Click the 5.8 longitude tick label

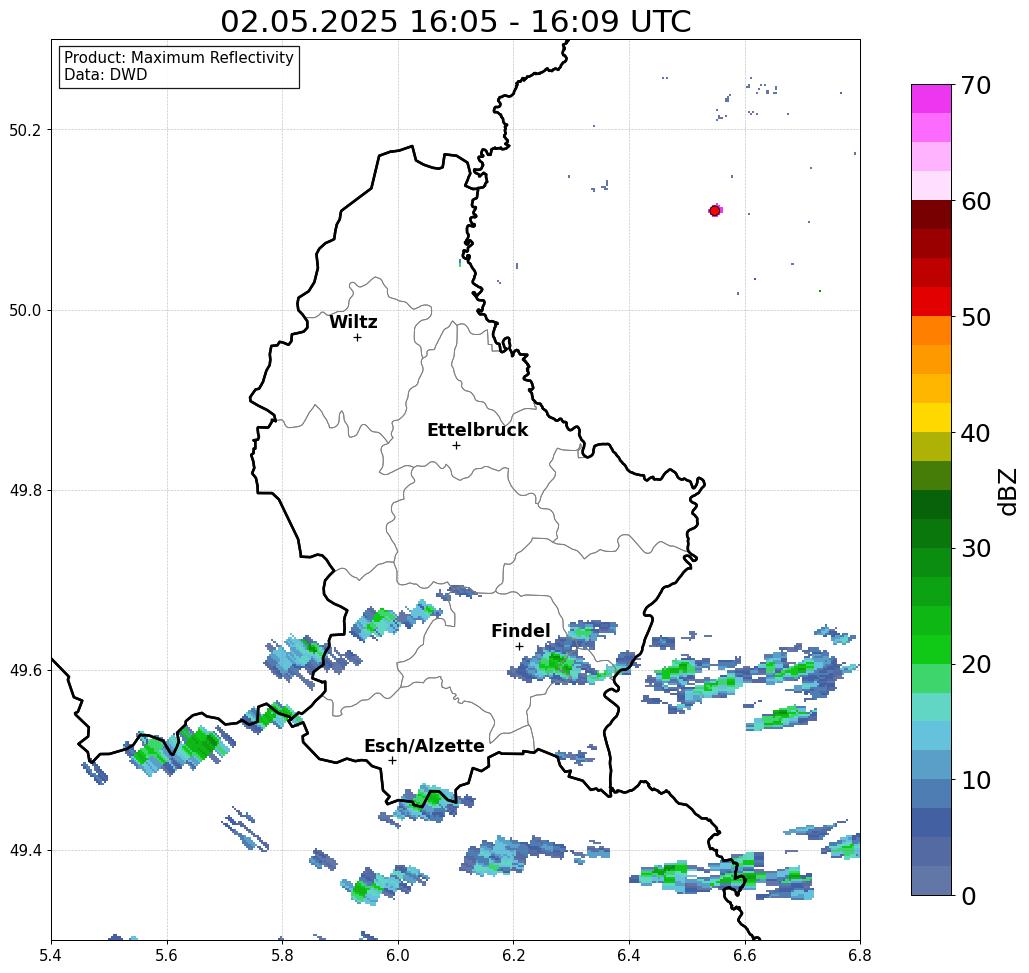(x=282, y=955)
